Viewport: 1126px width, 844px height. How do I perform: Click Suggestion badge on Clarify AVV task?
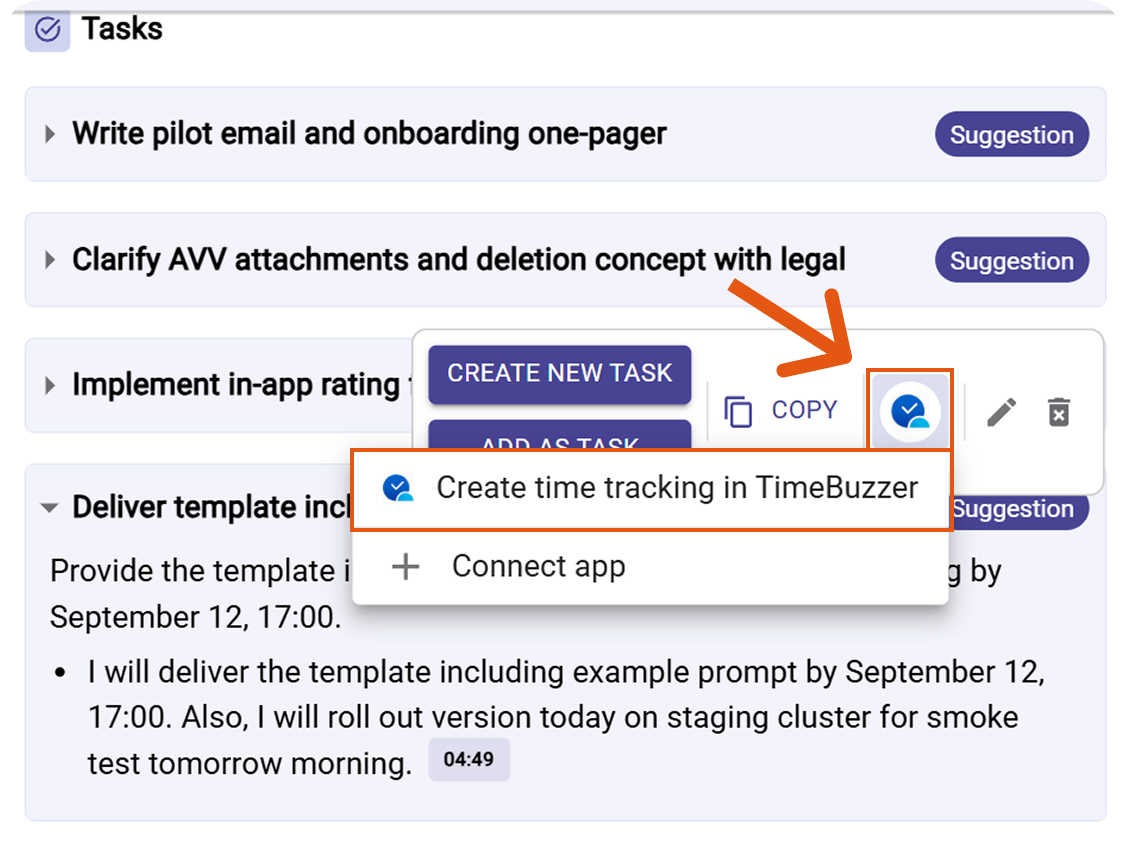tap(1011, 261)
